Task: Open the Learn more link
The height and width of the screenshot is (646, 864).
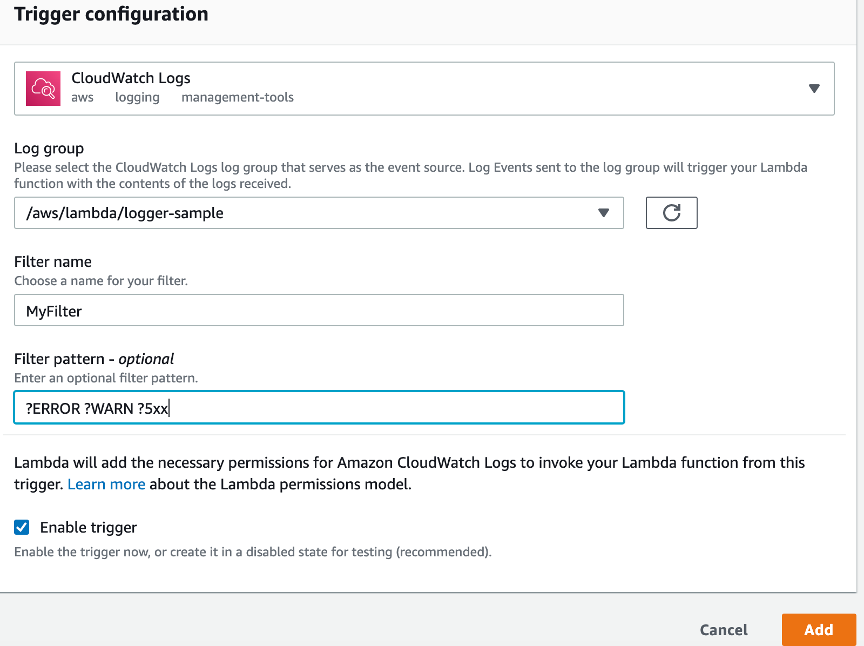Action: (x=106, y=483)
